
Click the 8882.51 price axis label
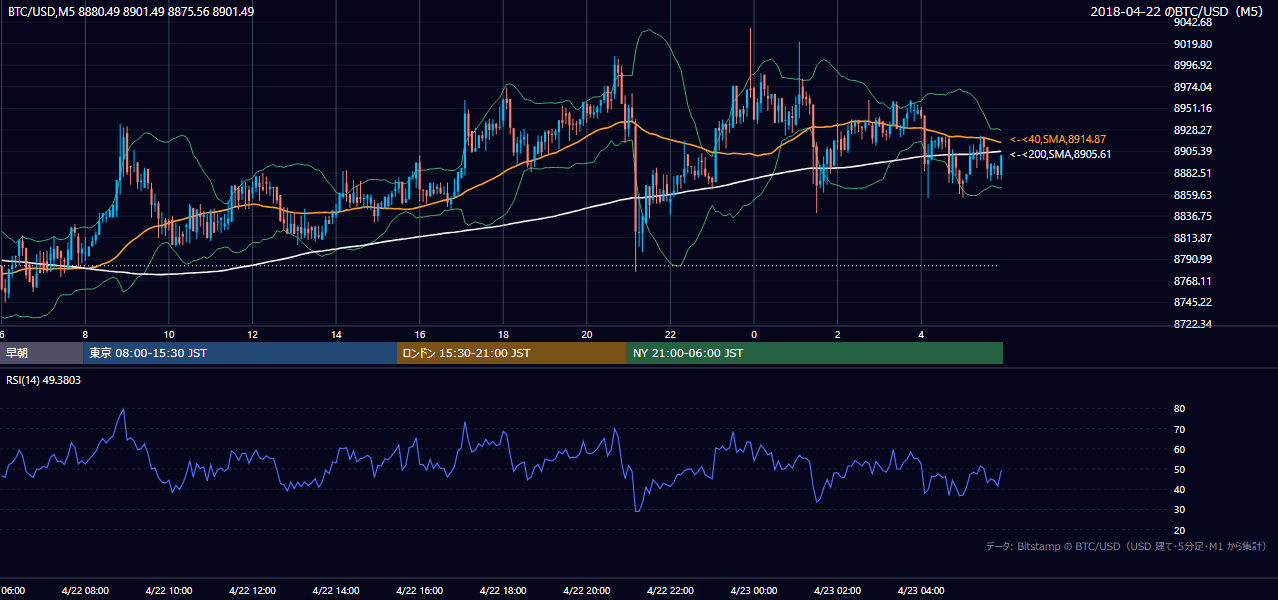pyautogui.click(x=1193, y=173)
